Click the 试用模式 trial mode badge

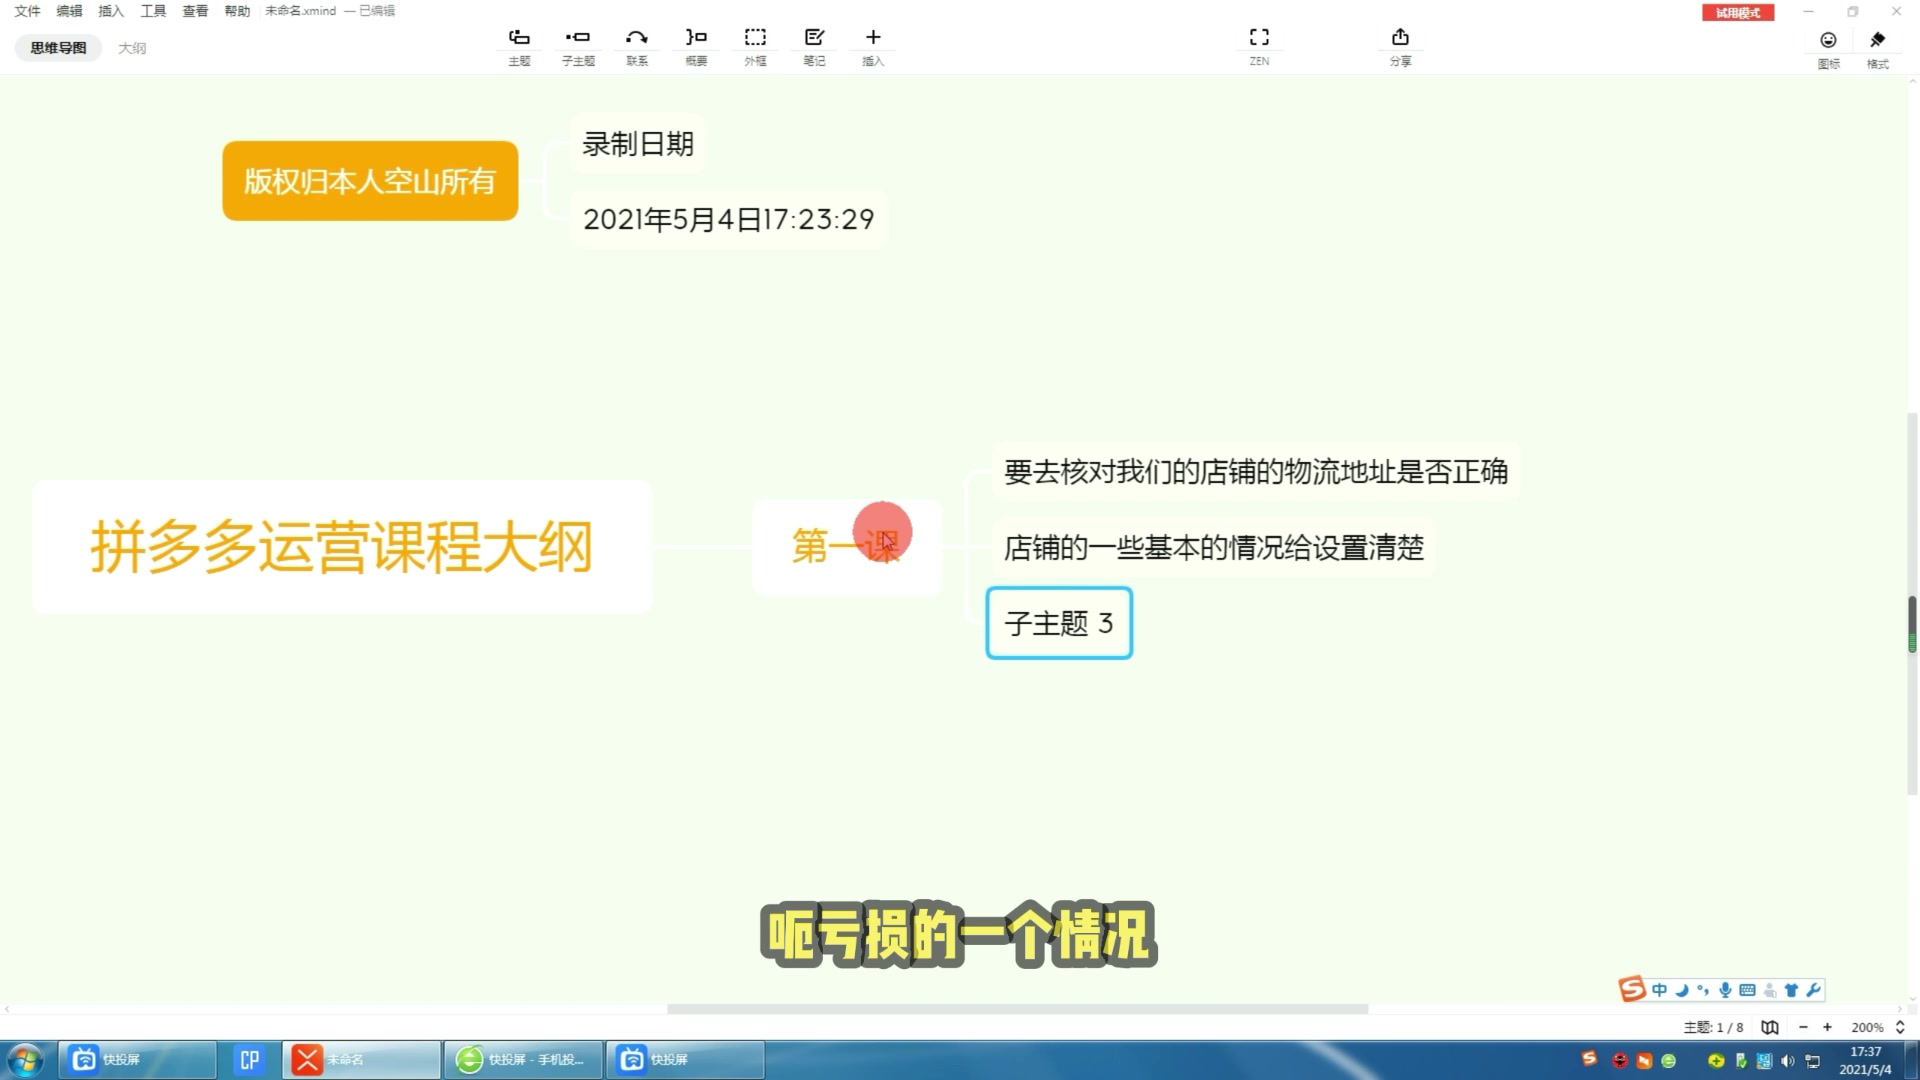pyautogui.click(x=1738, y=13)
